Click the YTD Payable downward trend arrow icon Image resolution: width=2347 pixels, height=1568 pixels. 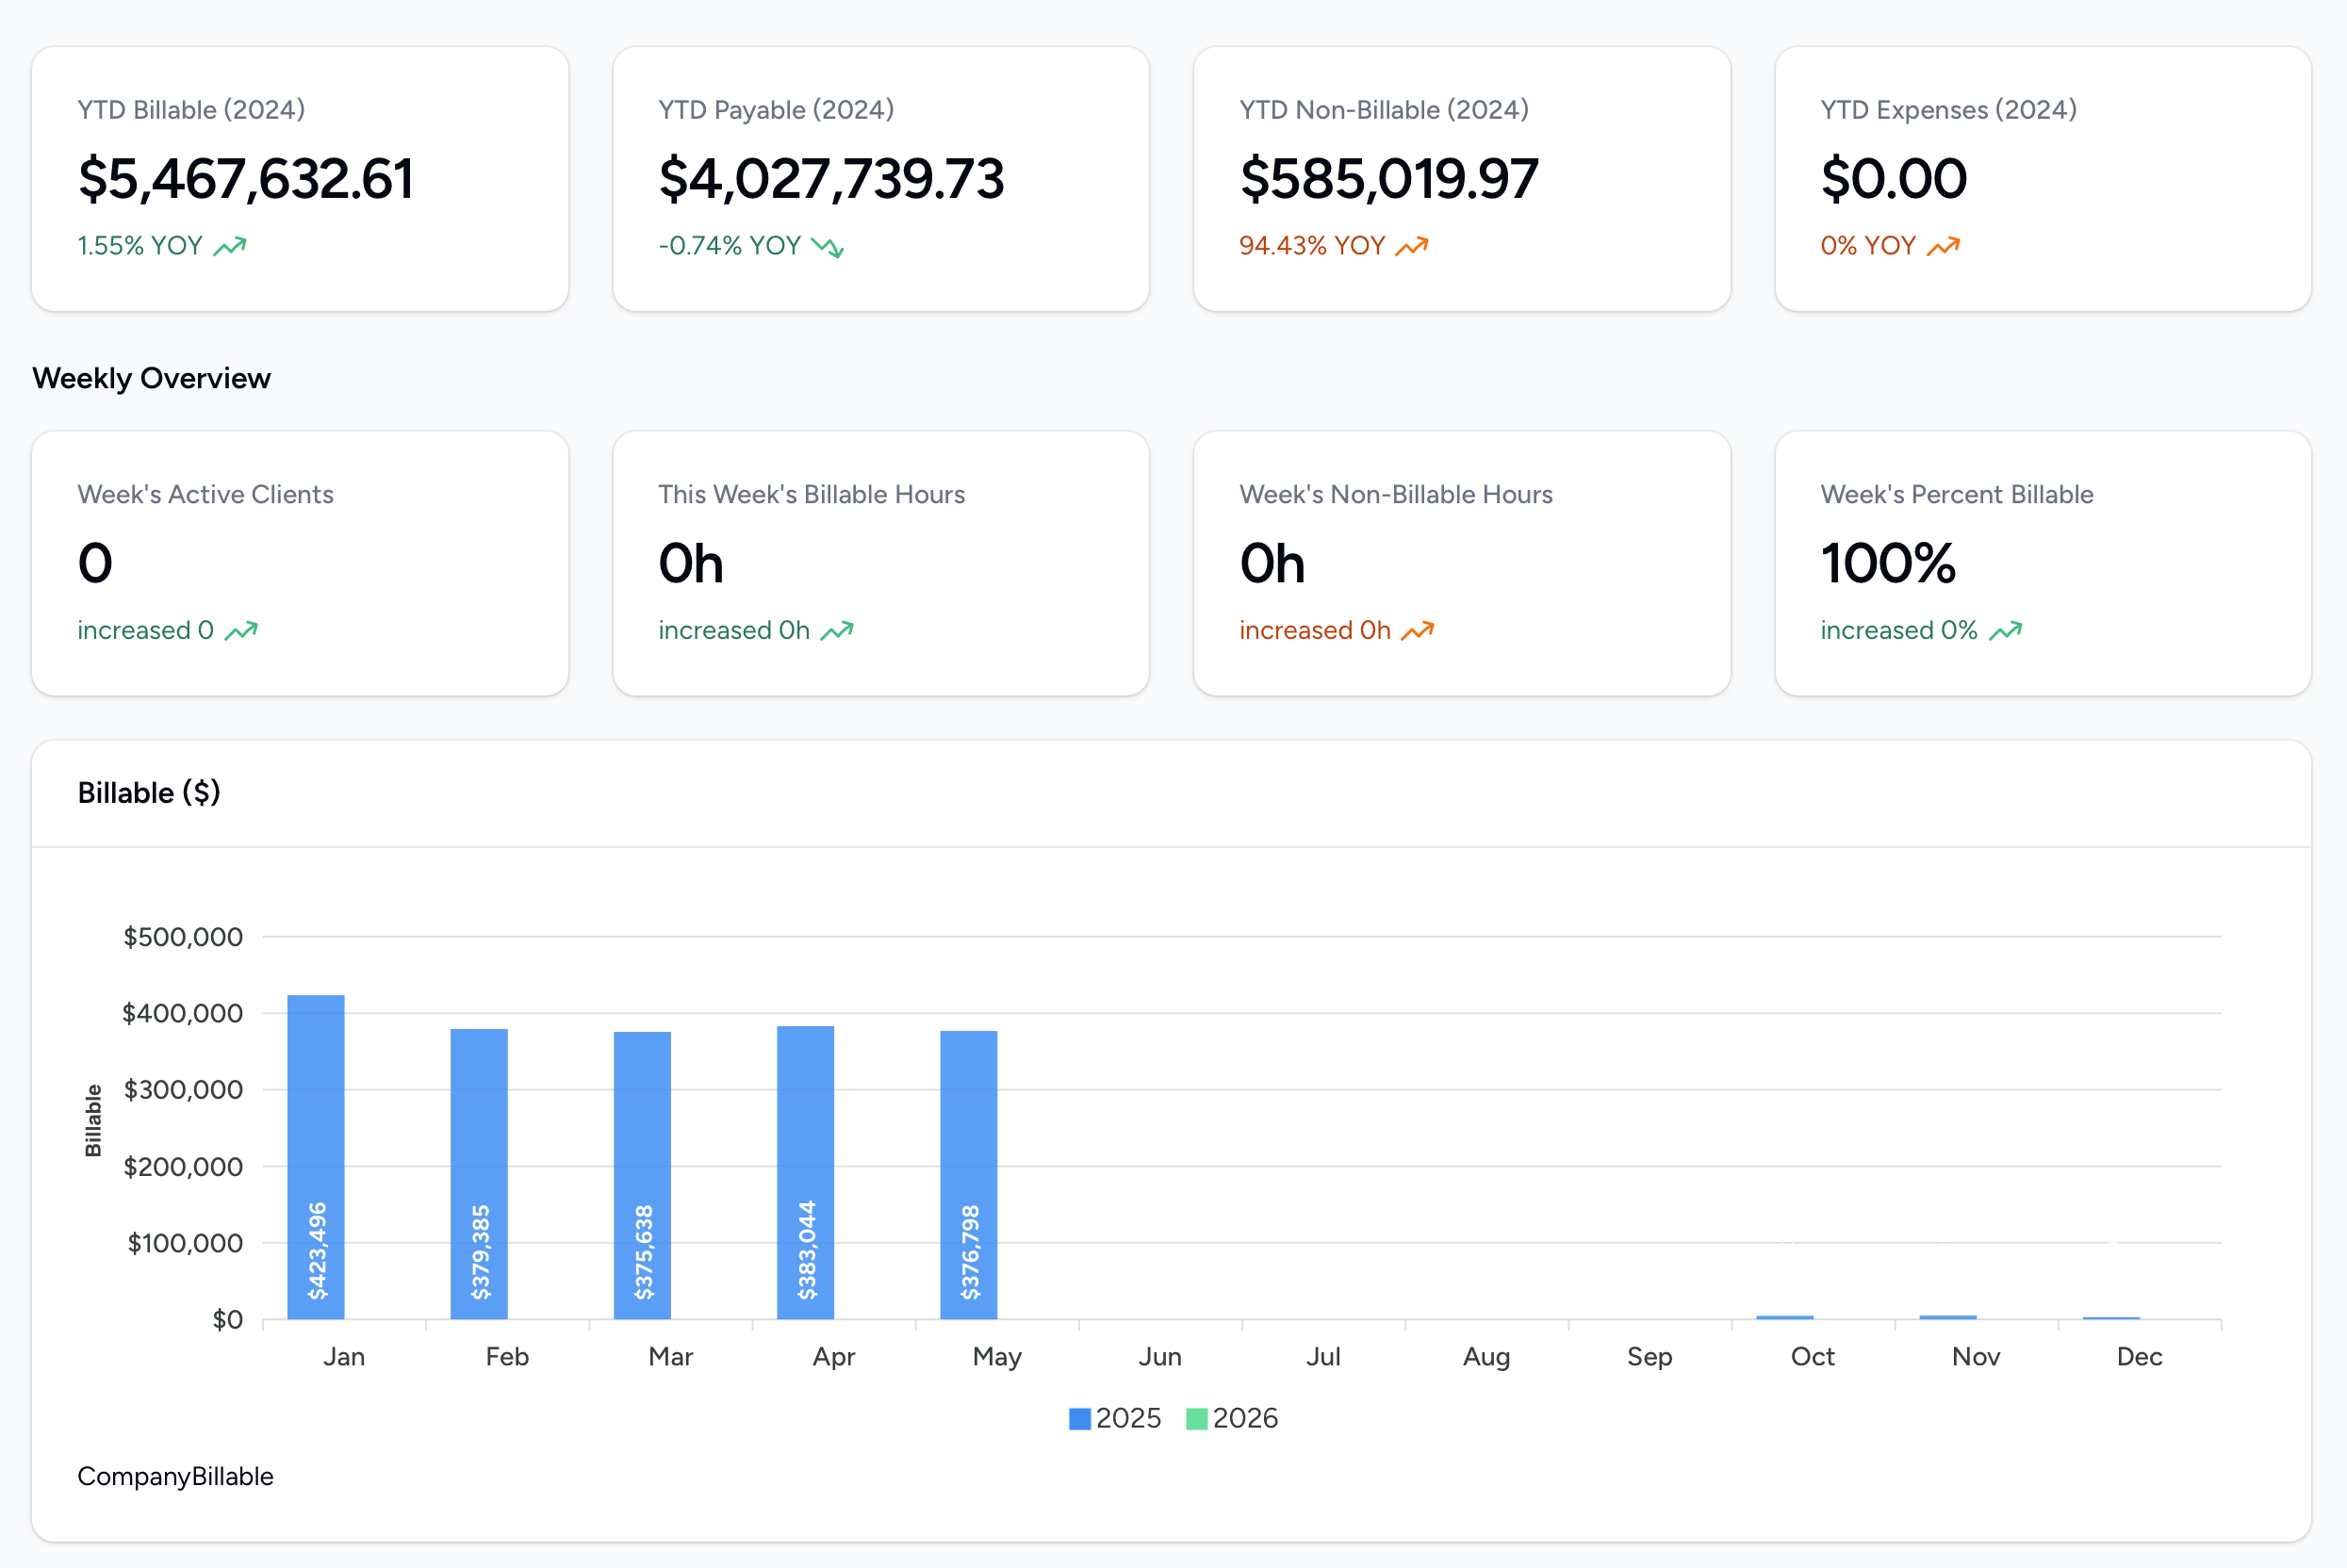tap(827, 246)
